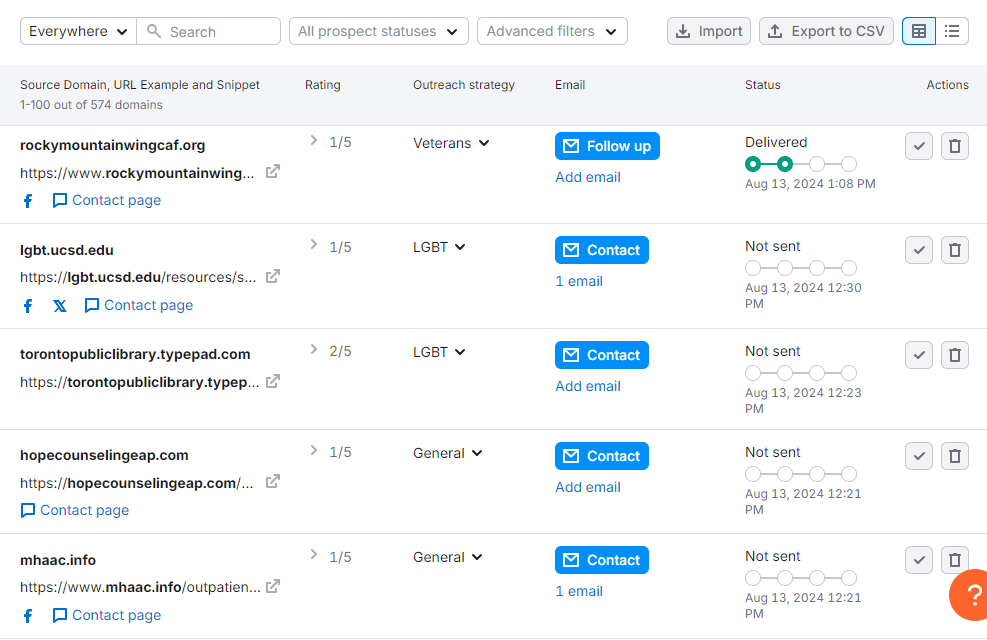Open external link icon for lgbt.ucsd.edu URL

point(273,276)
